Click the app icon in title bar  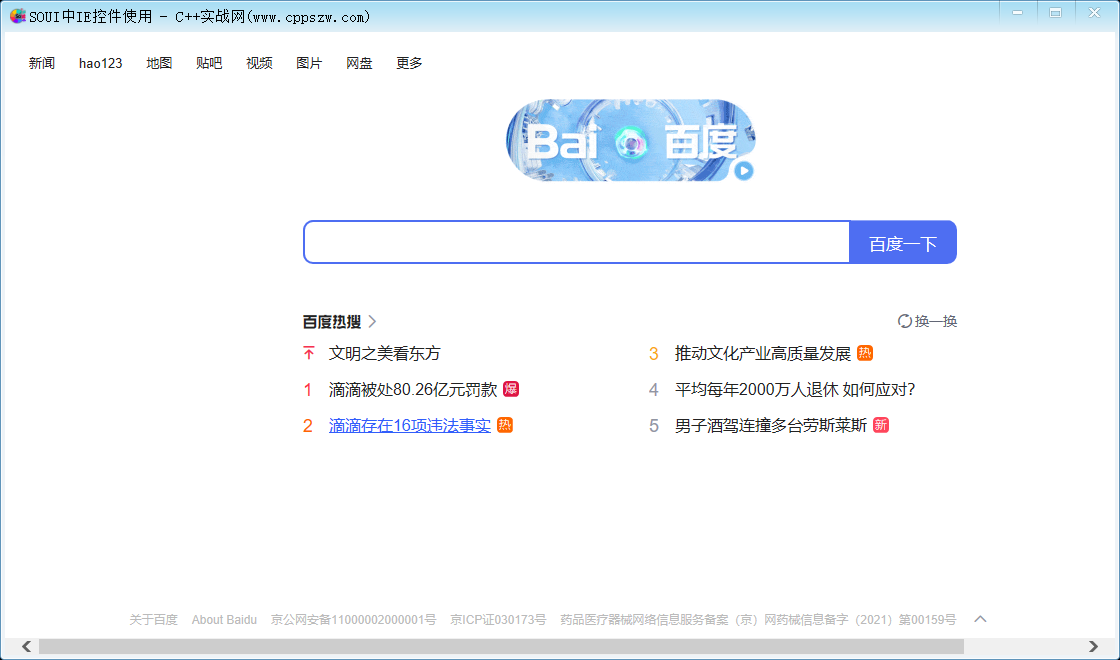click(18, 16)
